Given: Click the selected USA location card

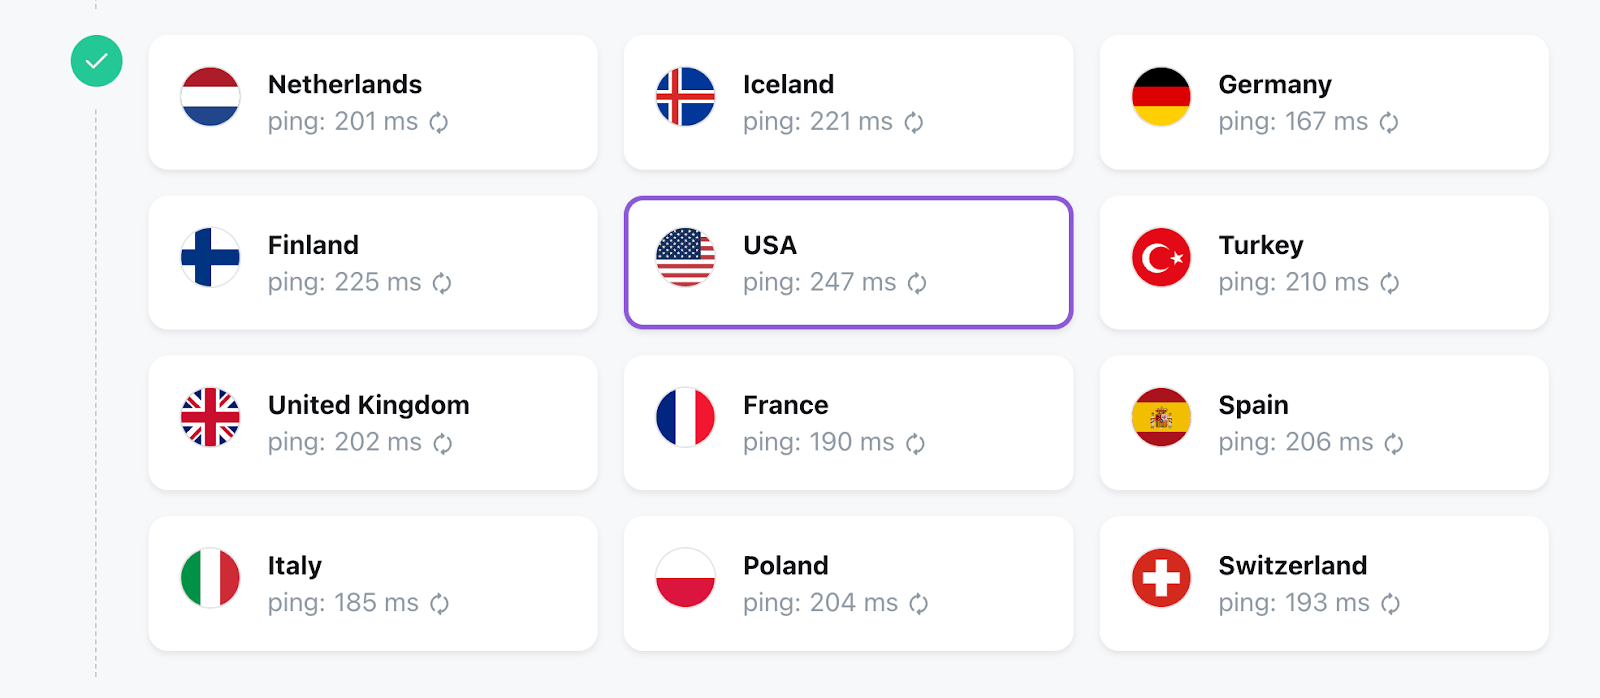Looking at the screenshot, I should [848, 262].
